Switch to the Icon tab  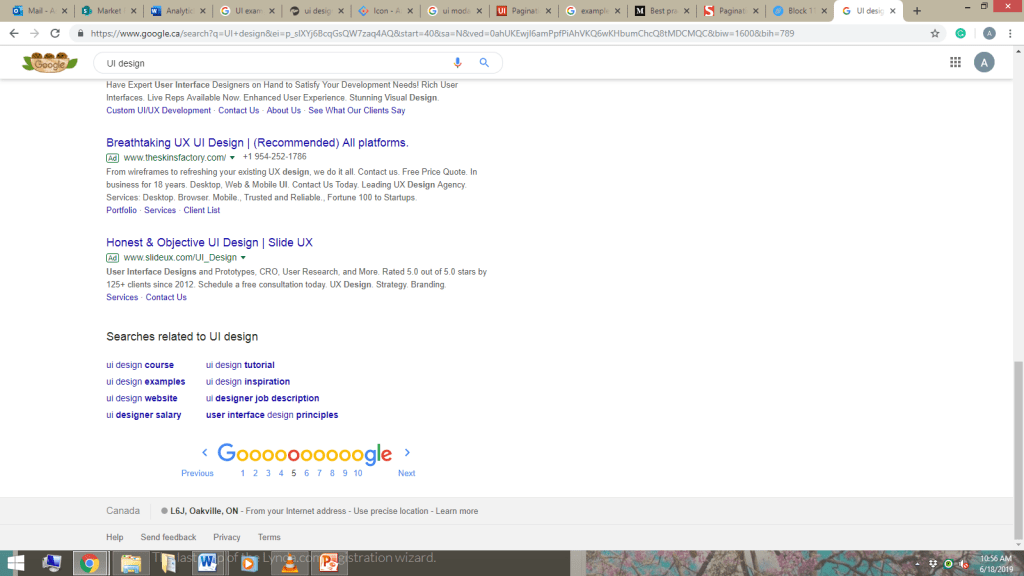coord(385,10)
